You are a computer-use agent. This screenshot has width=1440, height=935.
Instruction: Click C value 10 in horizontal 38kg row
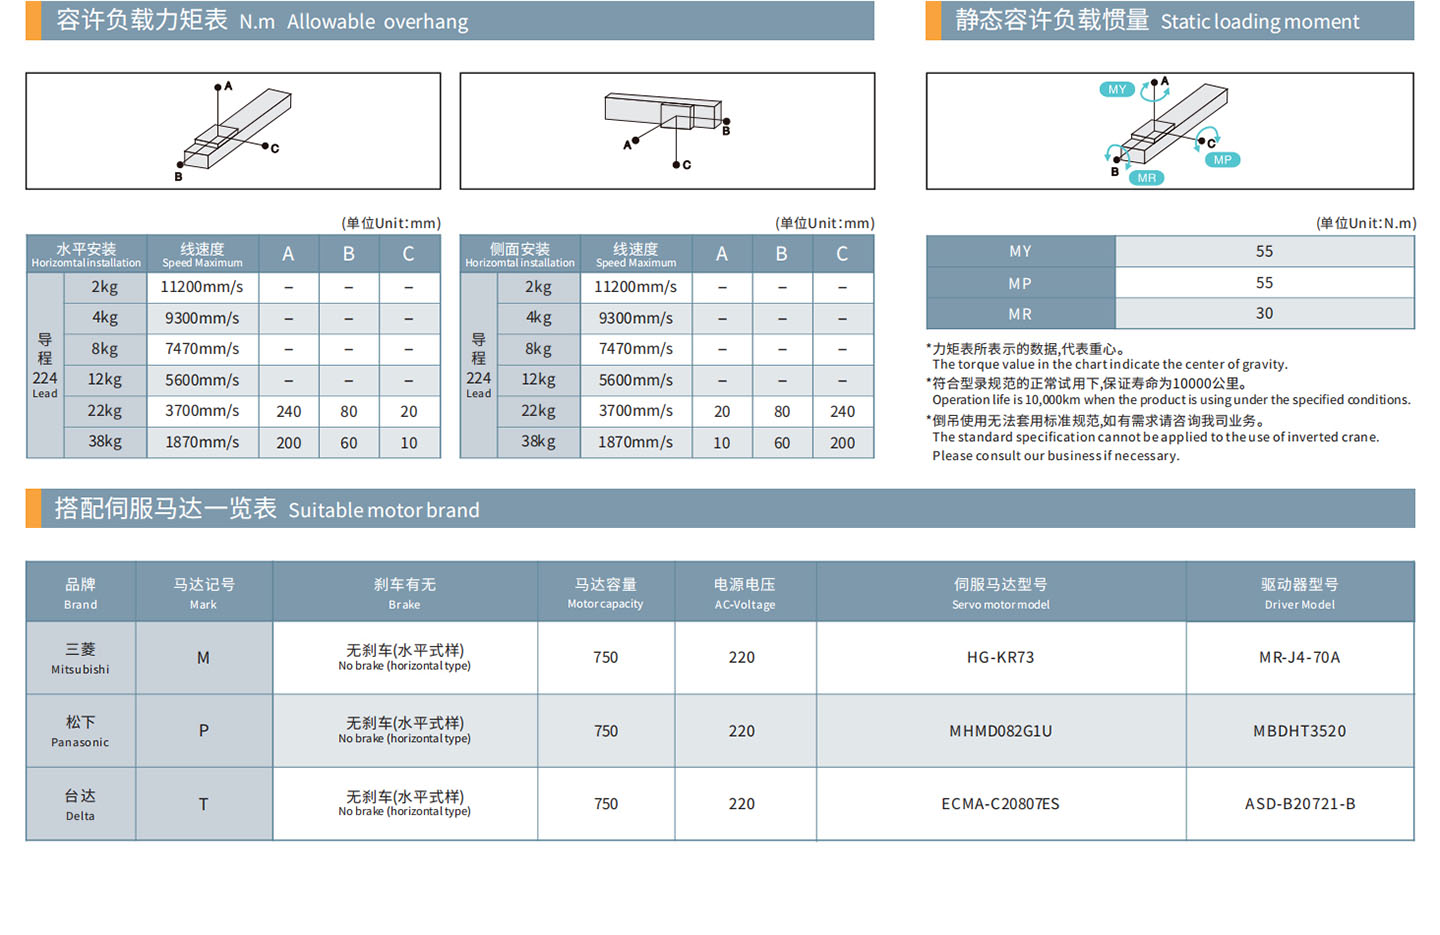point(409,442)
